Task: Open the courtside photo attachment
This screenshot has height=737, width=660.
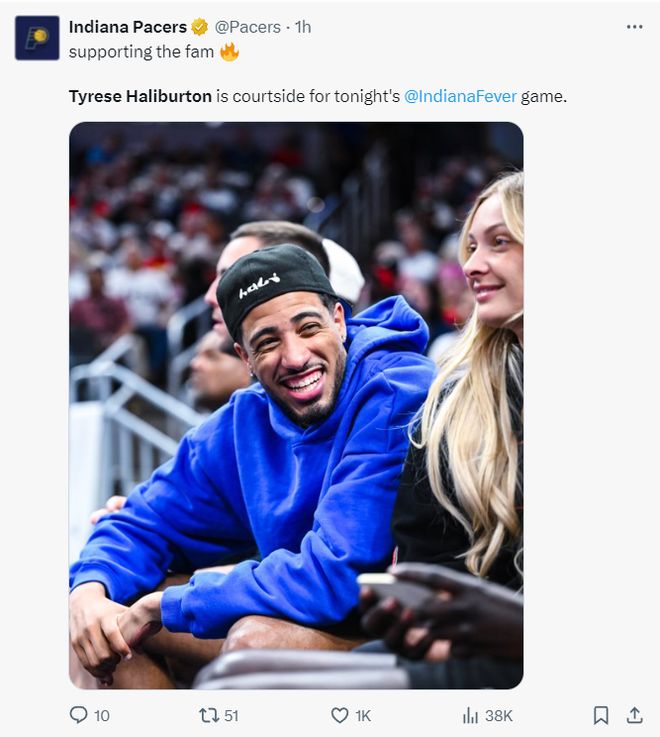Action: pyautogui.click(x=296, y=405)
